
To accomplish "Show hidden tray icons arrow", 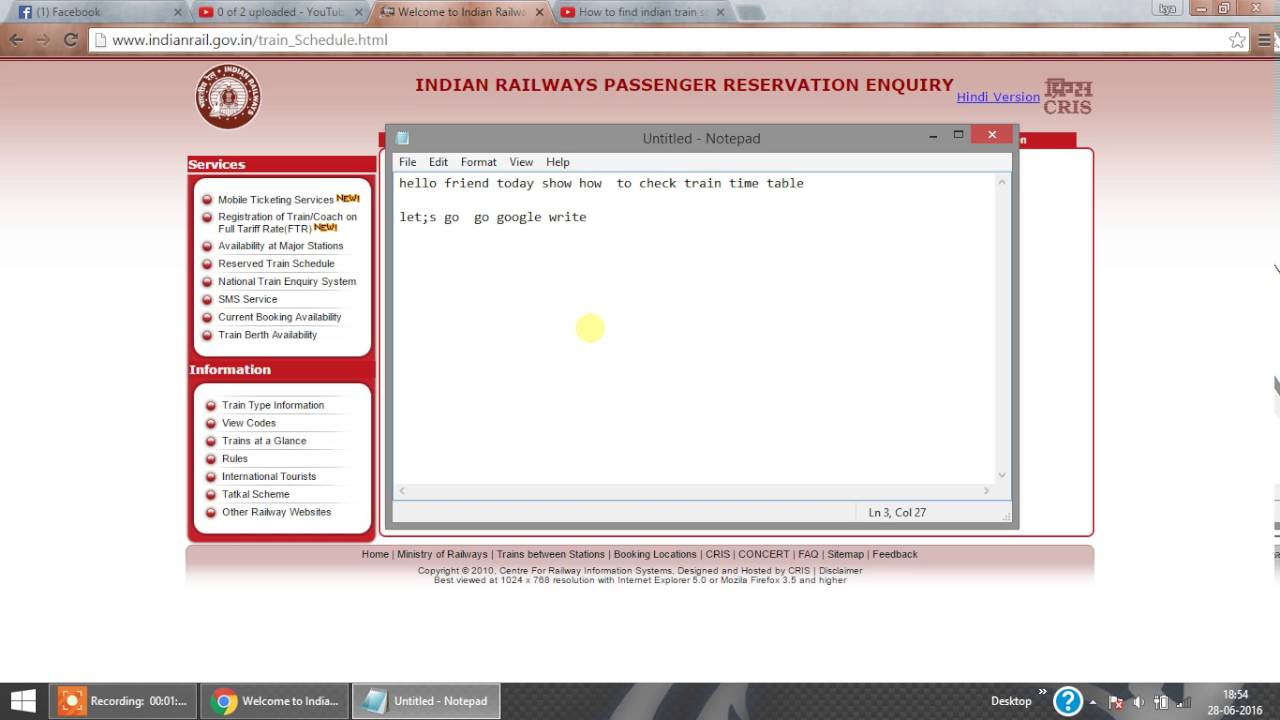I will tap(1092, 701).
